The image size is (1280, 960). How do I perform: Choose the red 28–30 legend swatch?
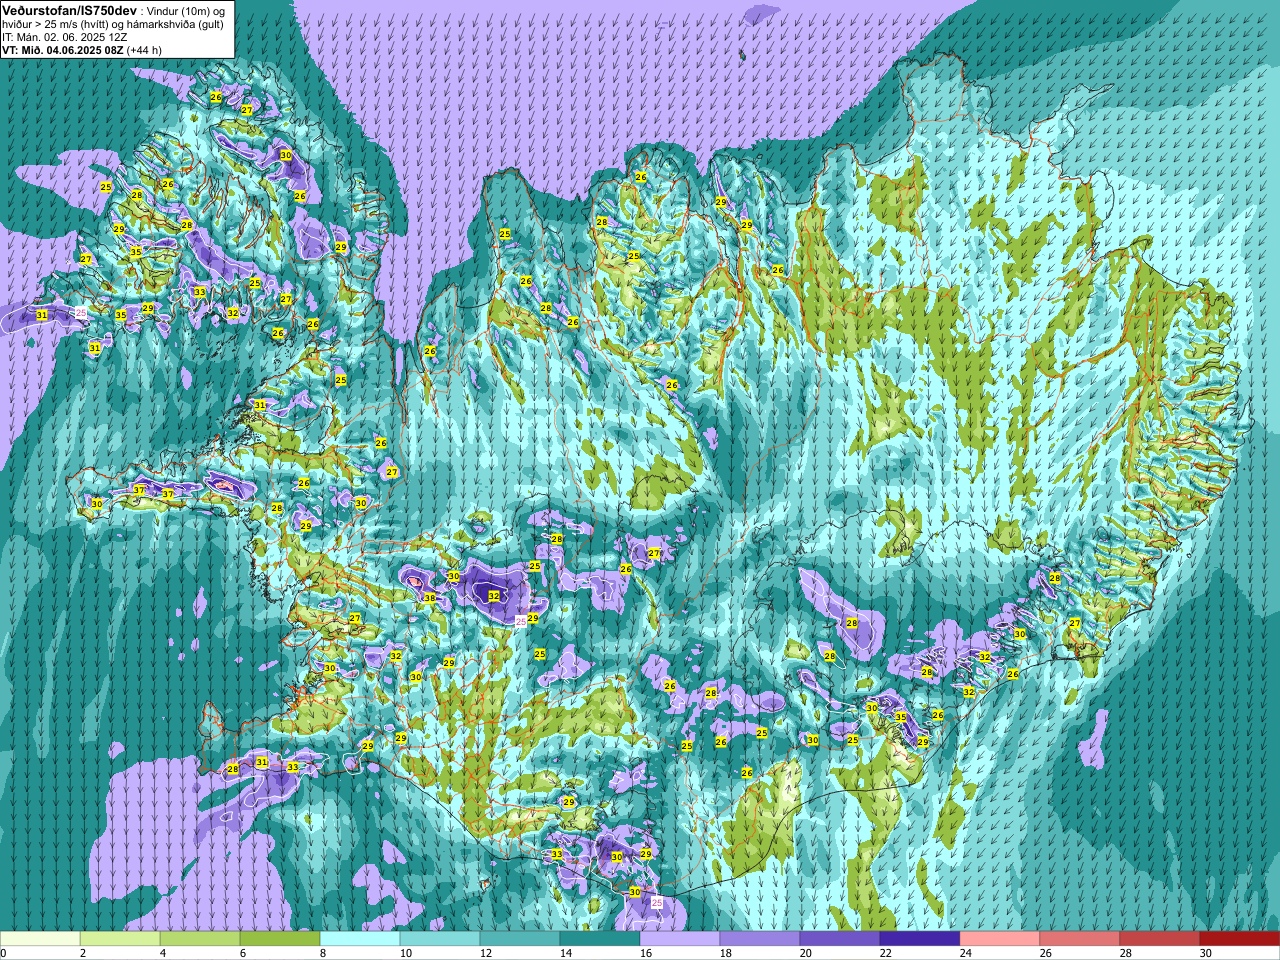[1160, 939]
